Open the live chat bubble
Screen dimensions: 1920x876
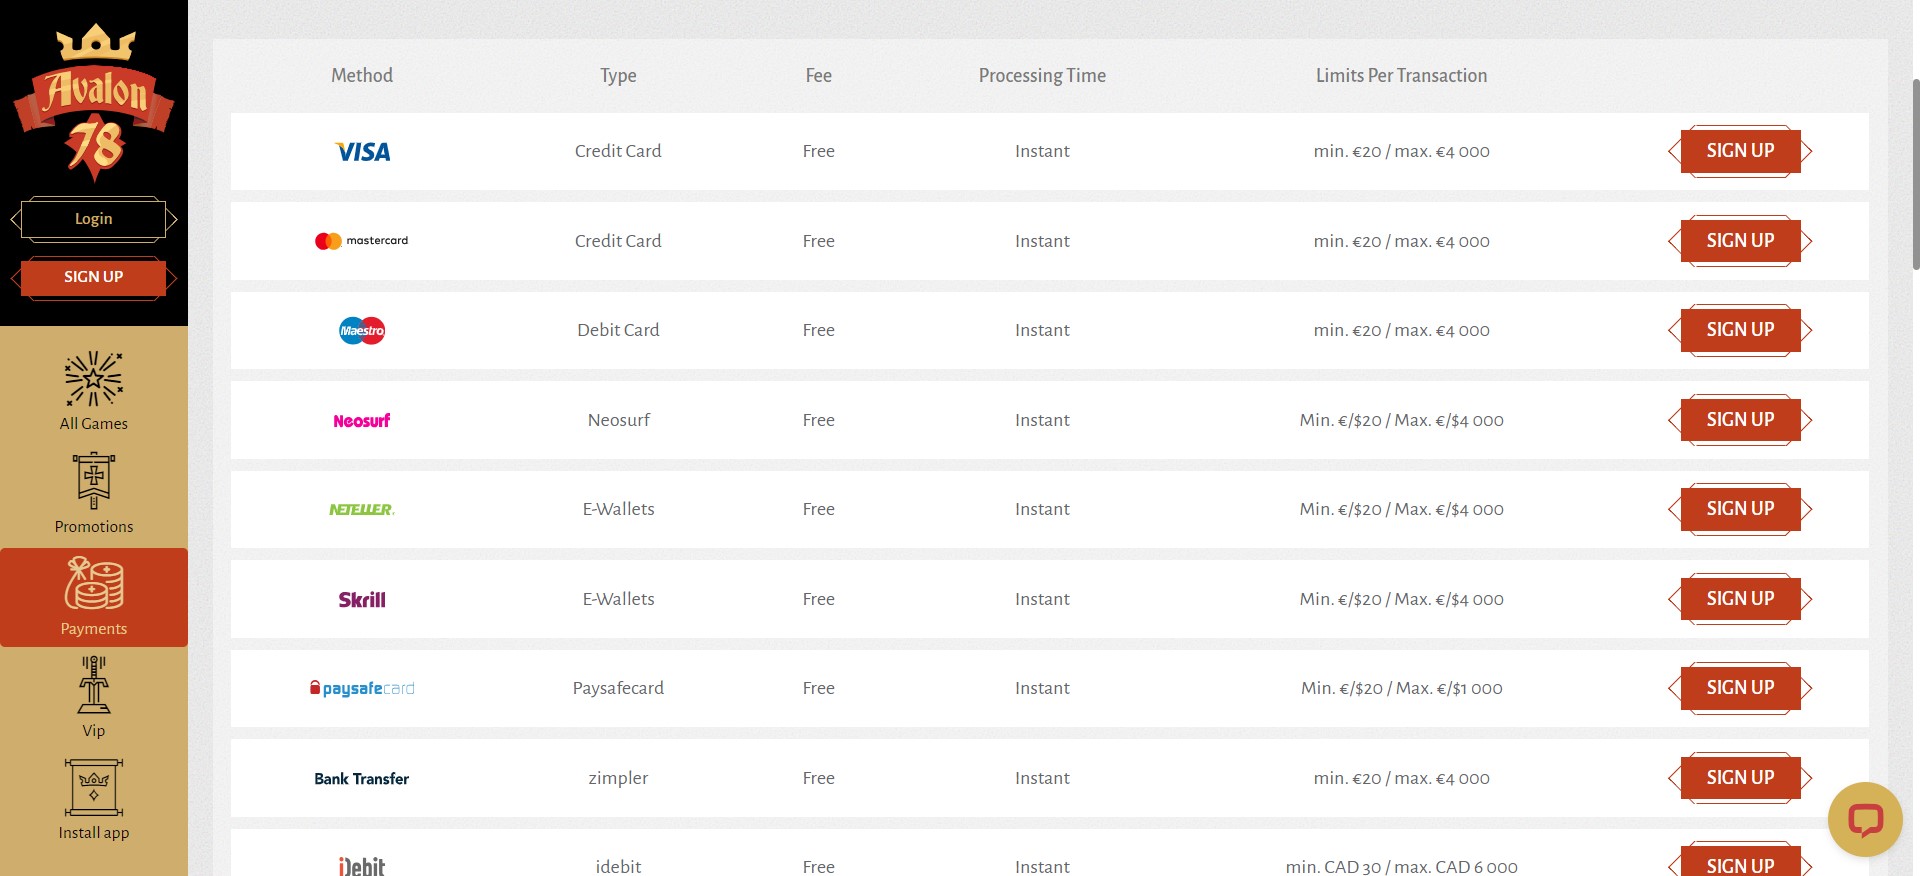1865,820
